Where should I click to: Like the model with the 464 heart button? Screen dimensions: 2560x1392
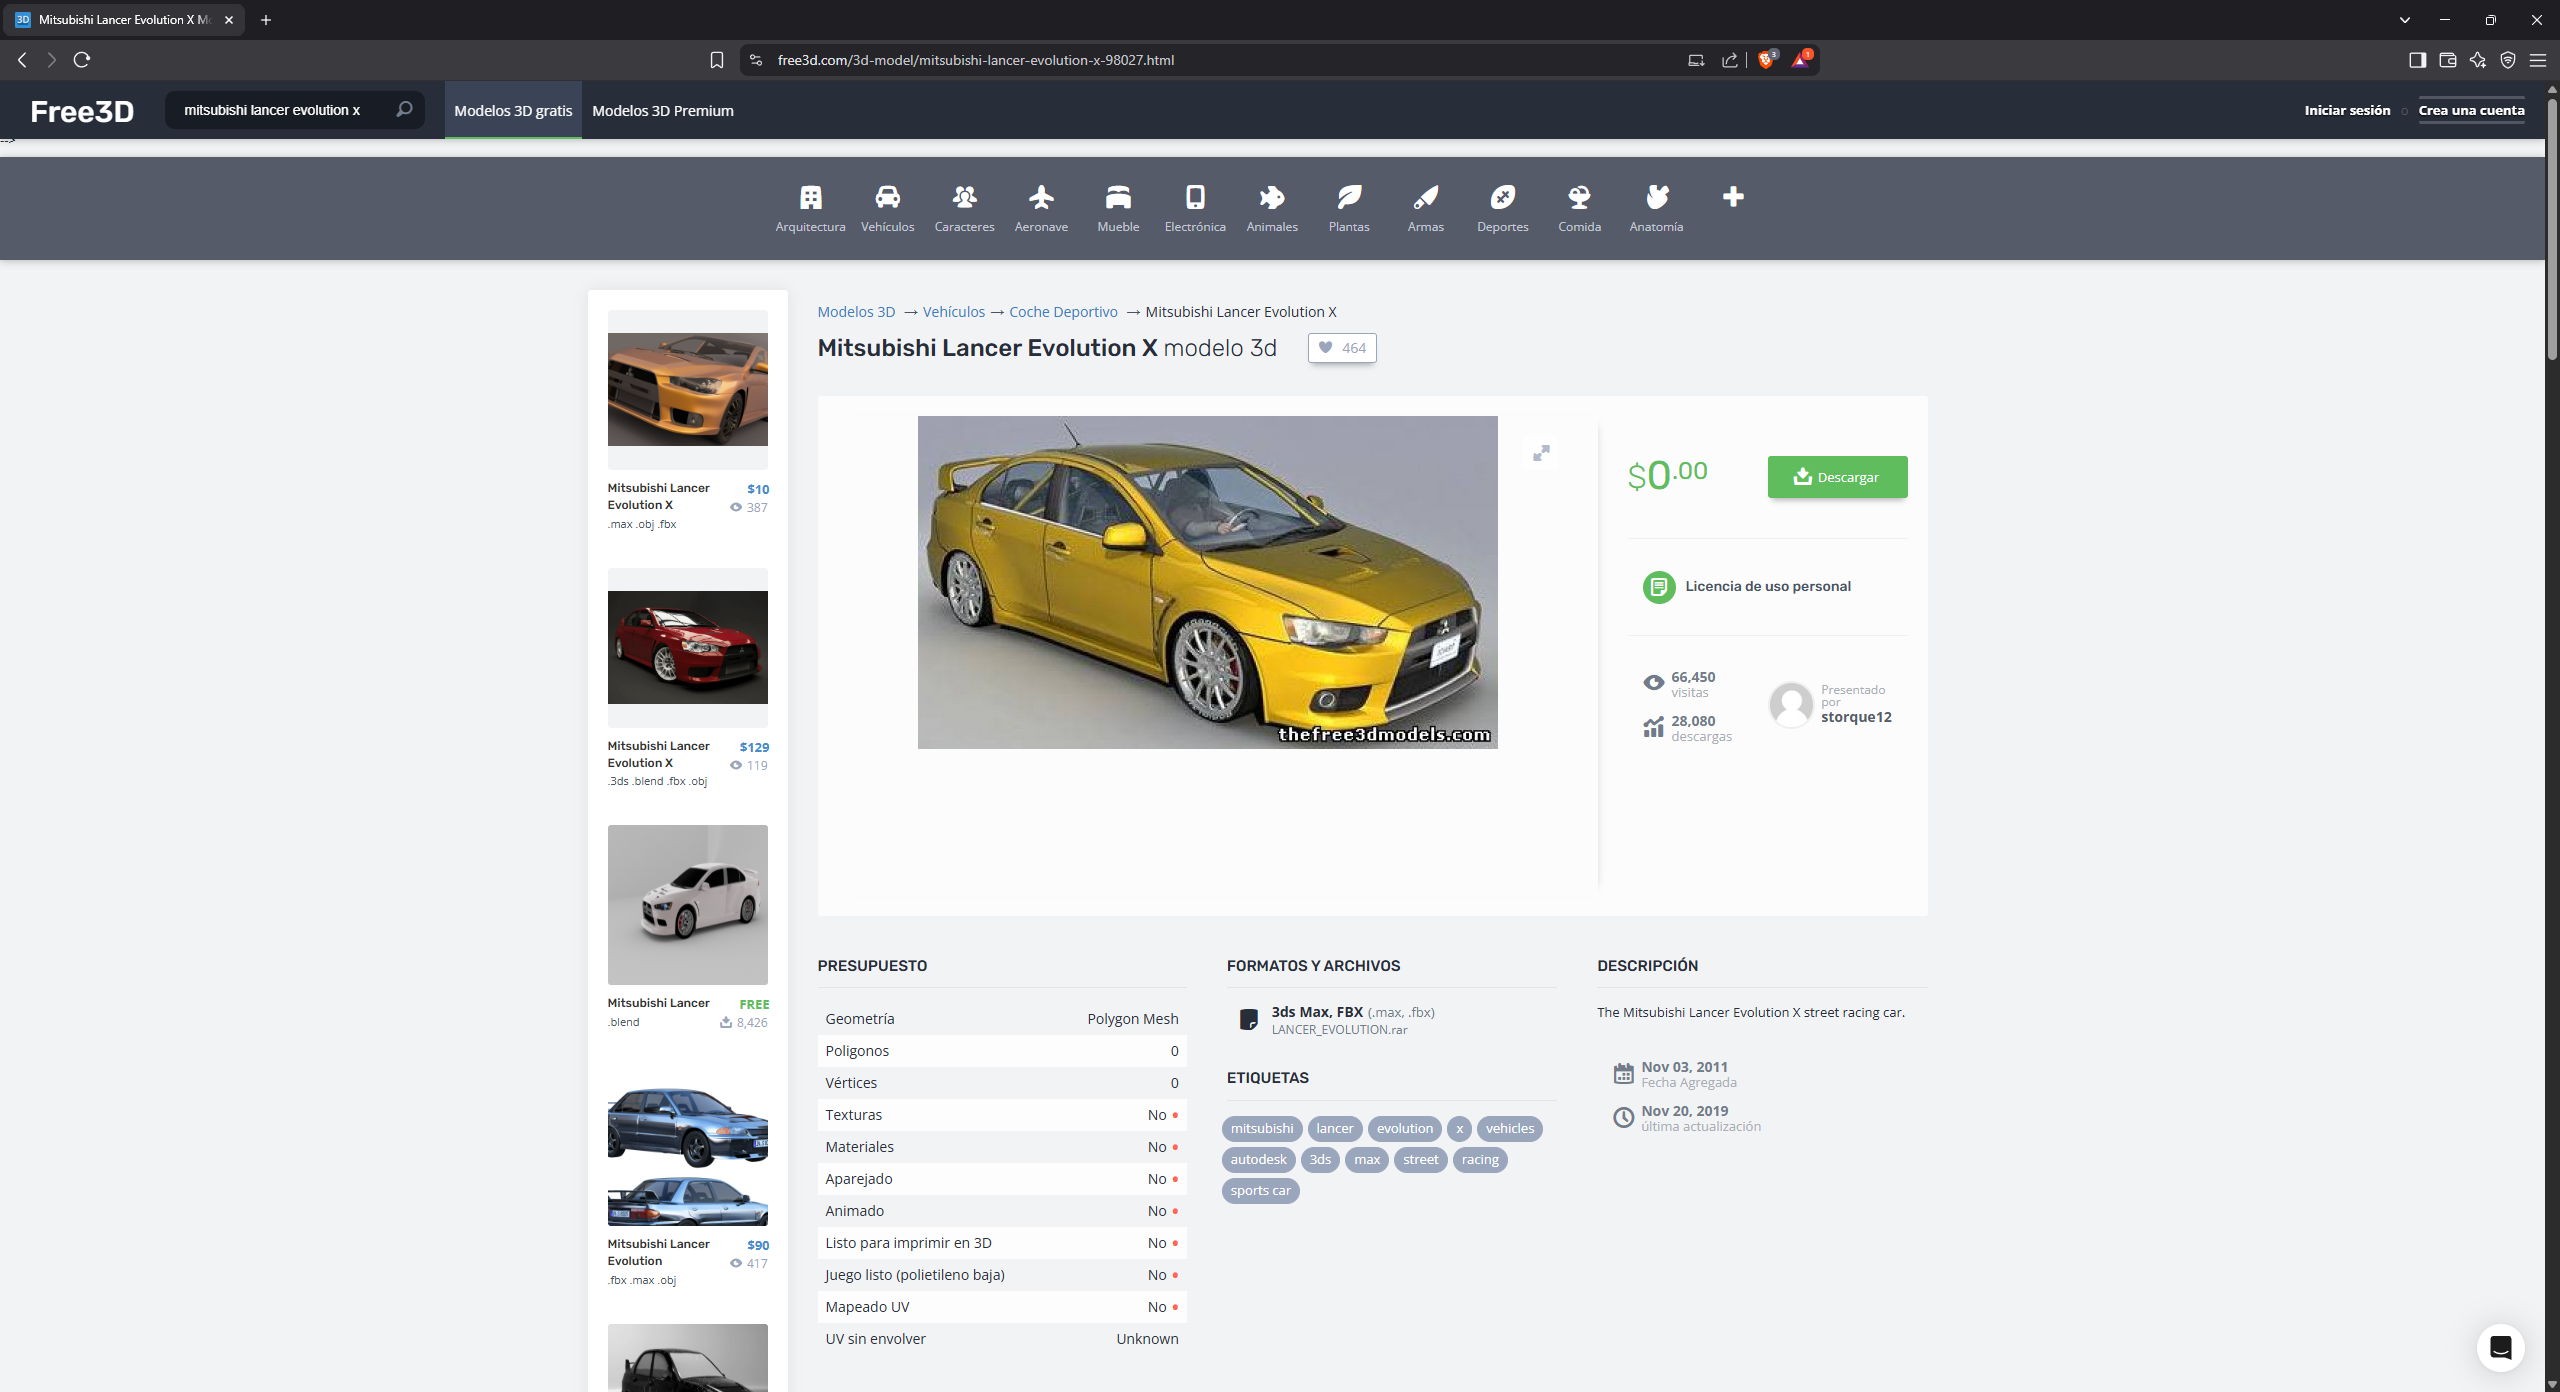tap(1342, 348)
